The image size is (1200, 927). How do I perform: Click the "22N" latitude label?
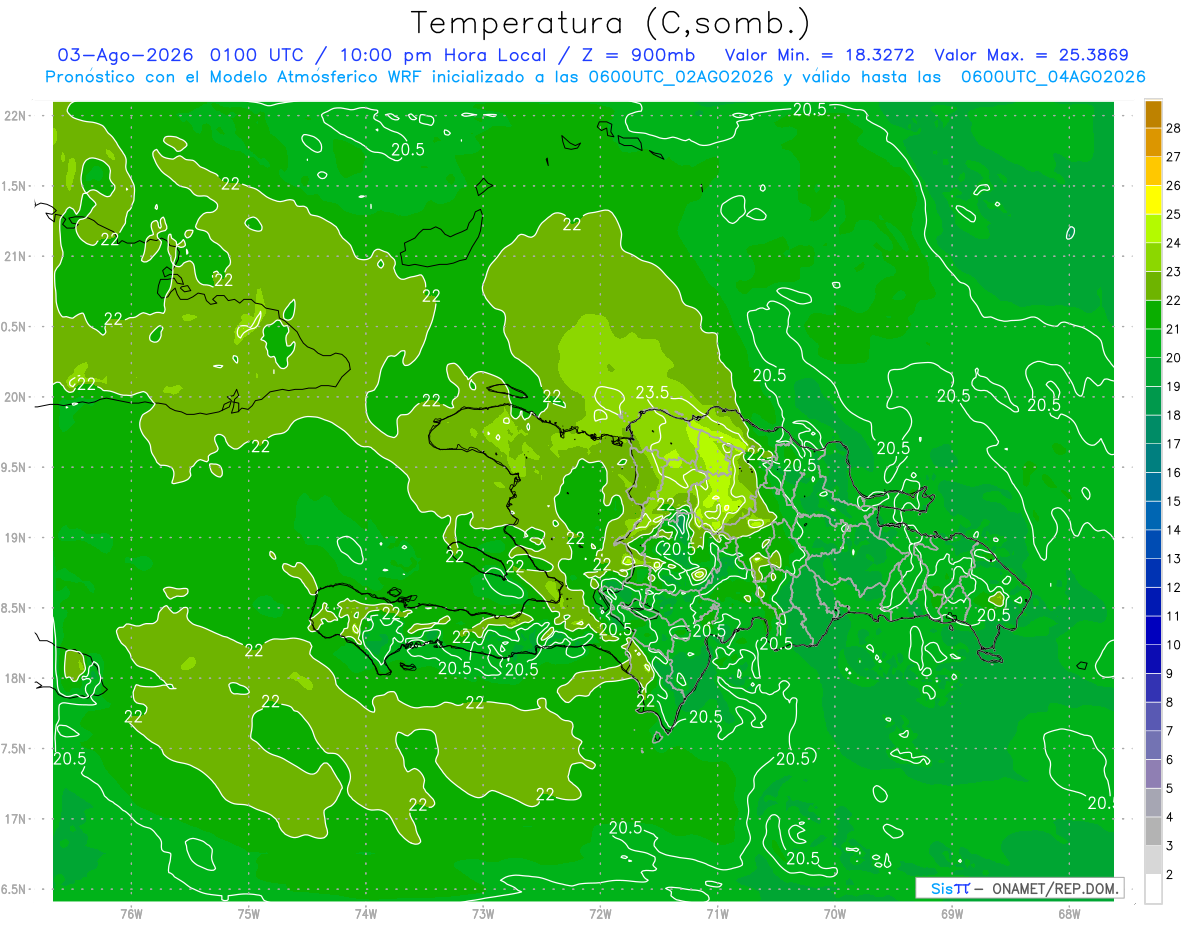[14, 116]
